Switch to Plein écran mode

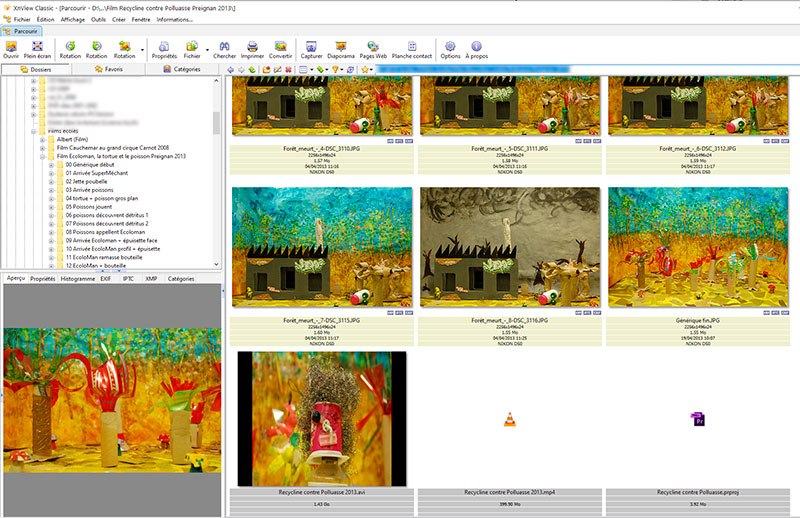pyautogui.click(x=37, y=50)
